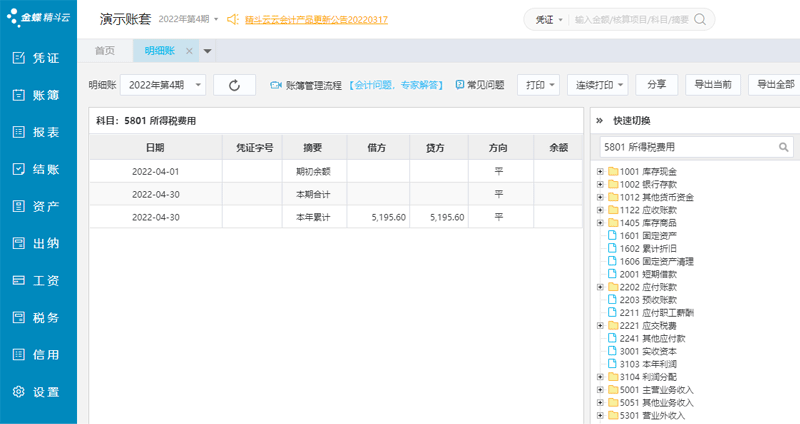Switch to the 首页 tab
This screenshot has height=424, width=800.
(105, 51)
